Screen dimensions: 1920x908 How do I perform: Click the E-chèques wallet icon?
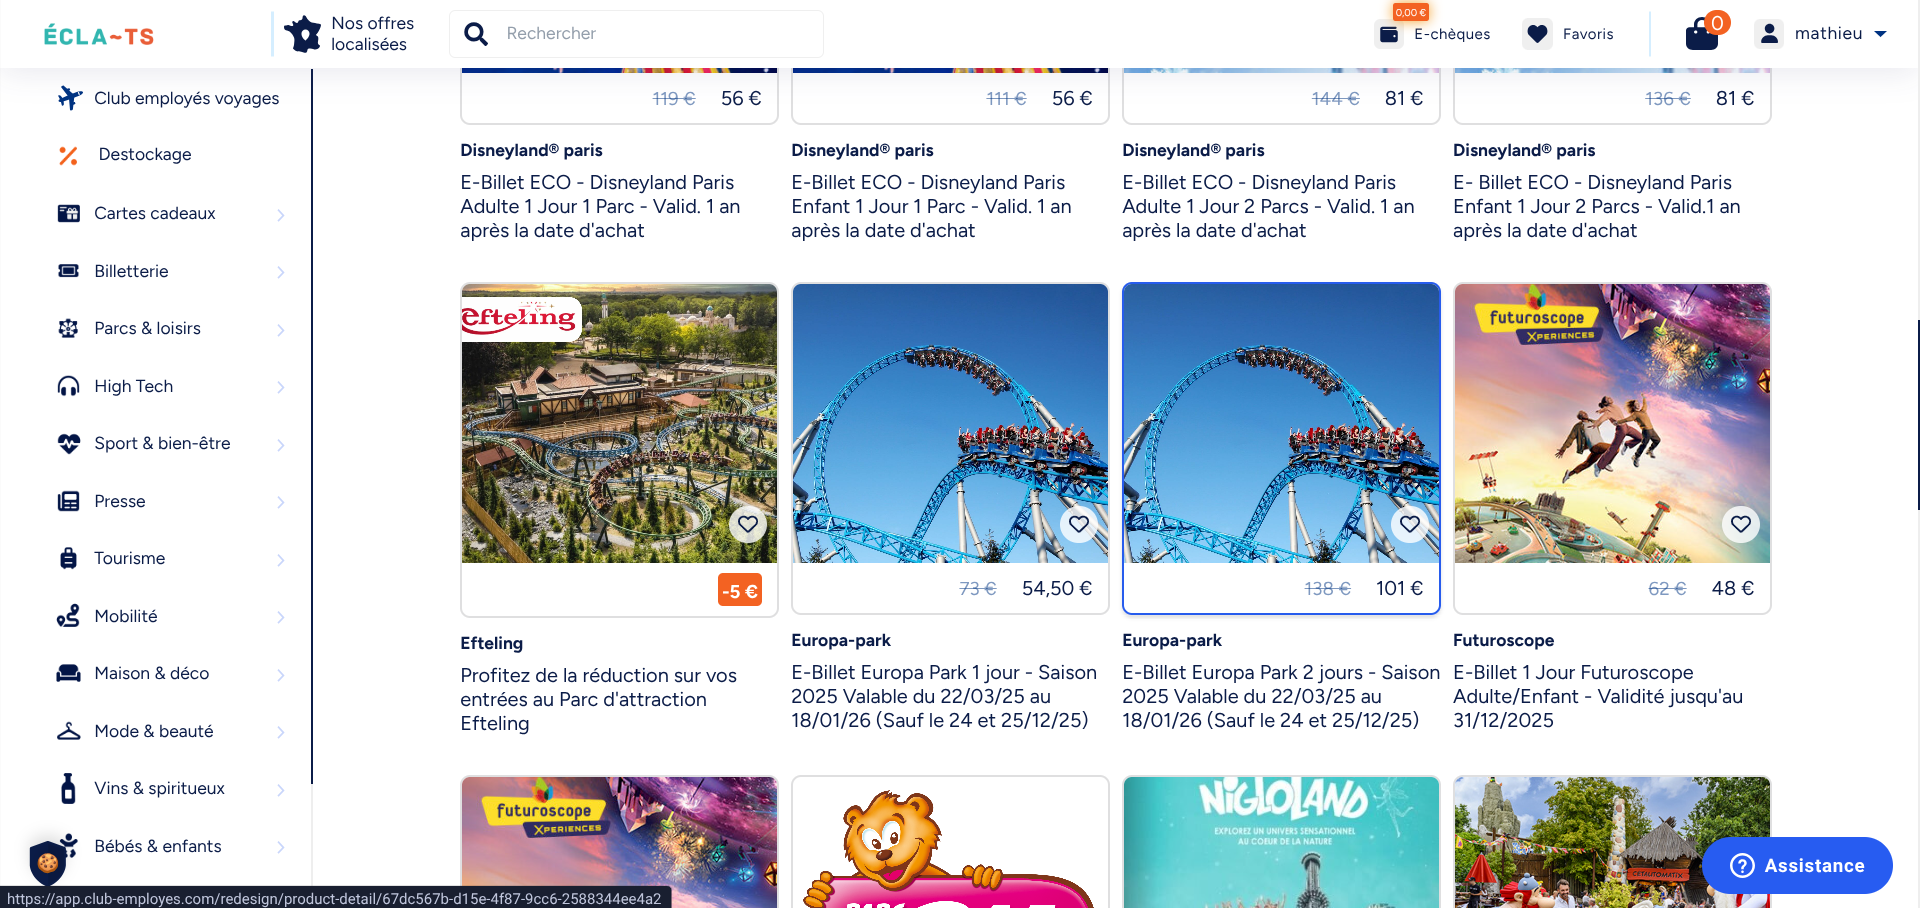(x=1389, y=34)
